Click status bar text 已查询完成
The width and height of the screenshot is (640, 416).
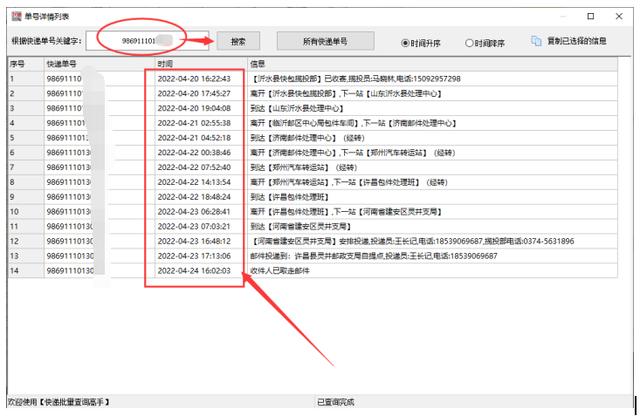point(336,402)
